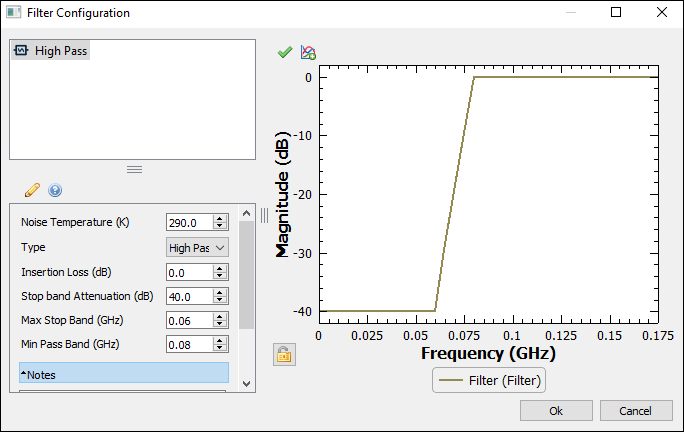Increase Insertion Loss with up arrow
Image resolution: width=684 pixels, height=432 pixels.
(x=220, y=269)
